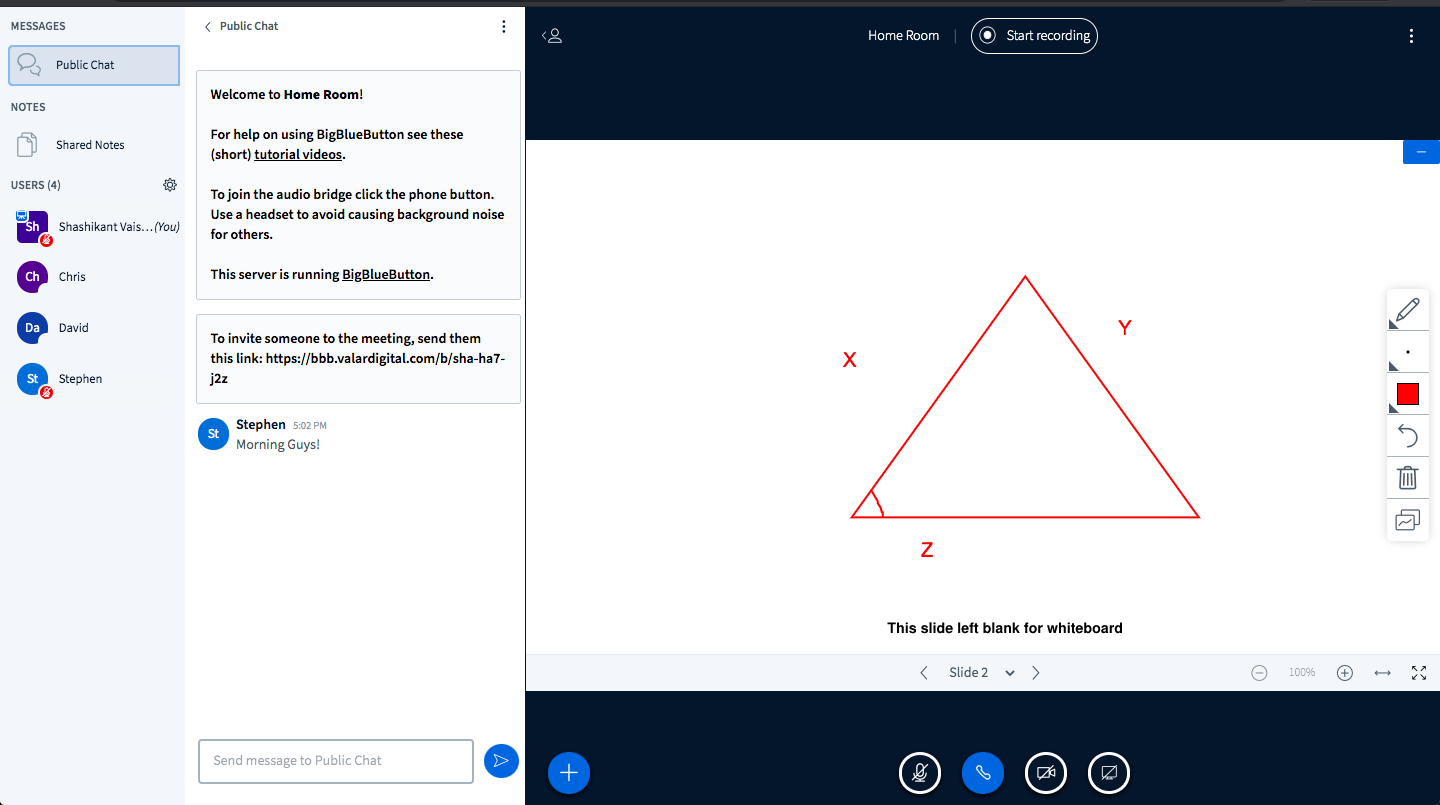Open the meeting options three-dot menu
The image size is (1440, 805).
[x=1411, y=36]
